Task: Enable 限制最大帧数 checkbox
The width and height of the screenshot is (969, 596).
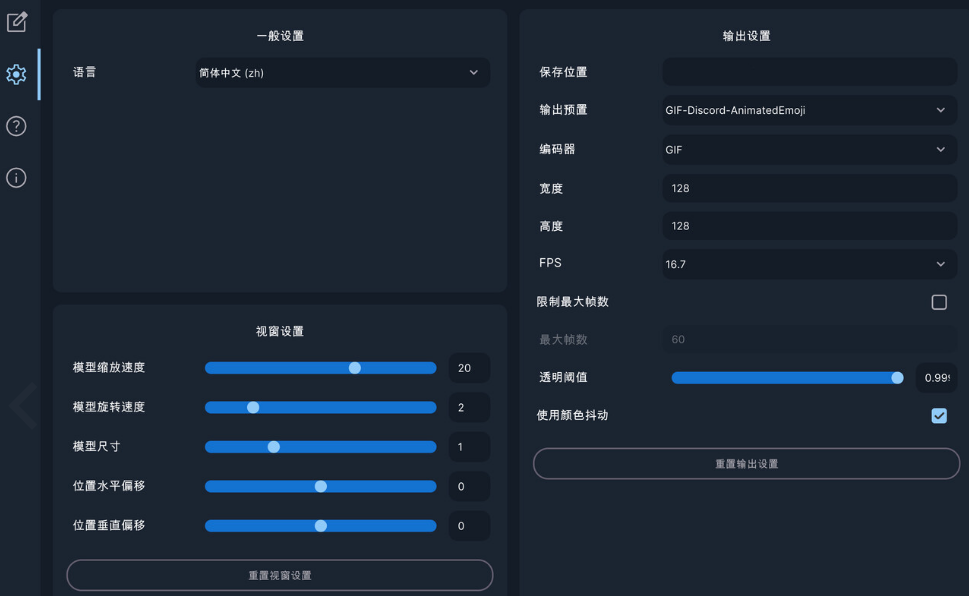Action: click(939, 302)
